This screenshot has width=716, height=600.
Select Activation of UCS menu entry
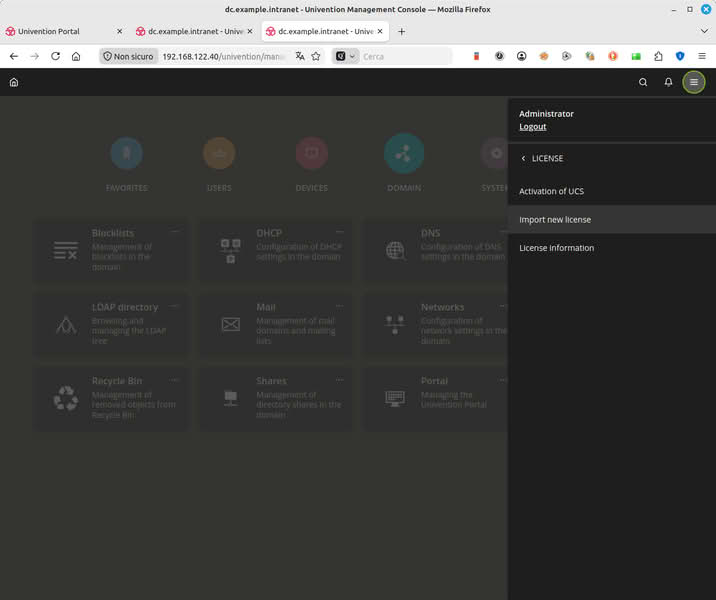pyautogui.click(x=612, y=191)
